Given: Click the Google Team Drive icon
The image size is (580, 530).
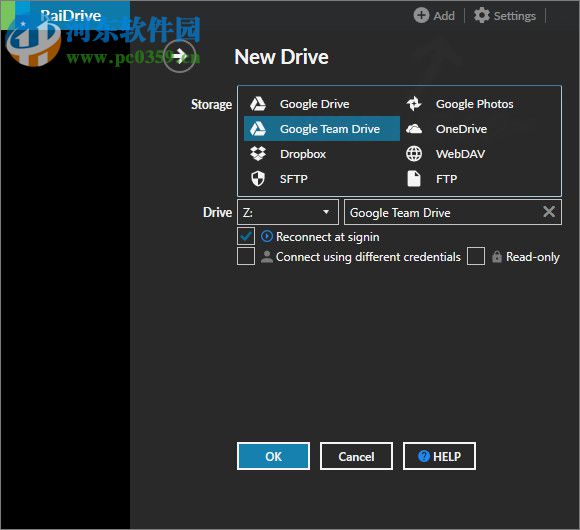Looking at the screenshot, I should [258, 129].
